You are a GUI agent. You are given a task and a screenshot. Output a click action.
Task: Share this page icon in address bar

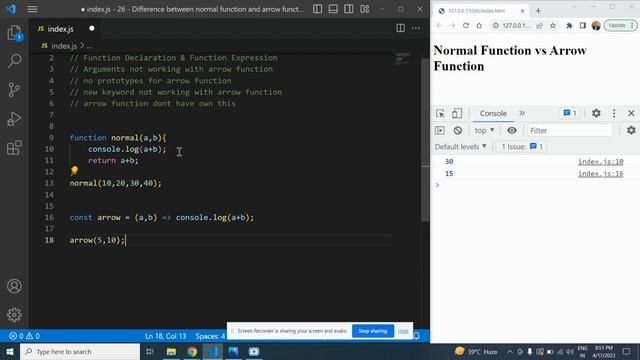point(540,25)
